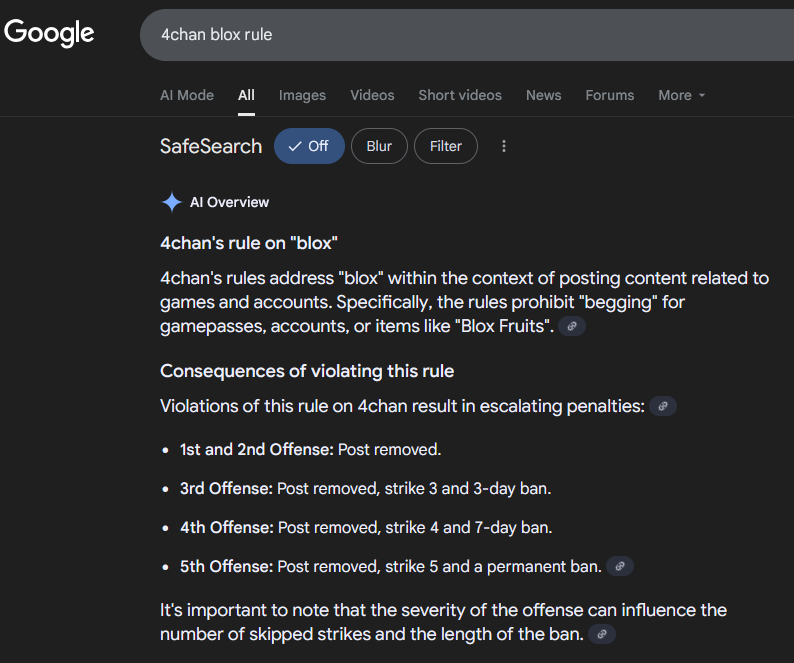Viewport: 794px width, 663px height.
Task: Click the Google logo
Action: click(x=49, y=33)
